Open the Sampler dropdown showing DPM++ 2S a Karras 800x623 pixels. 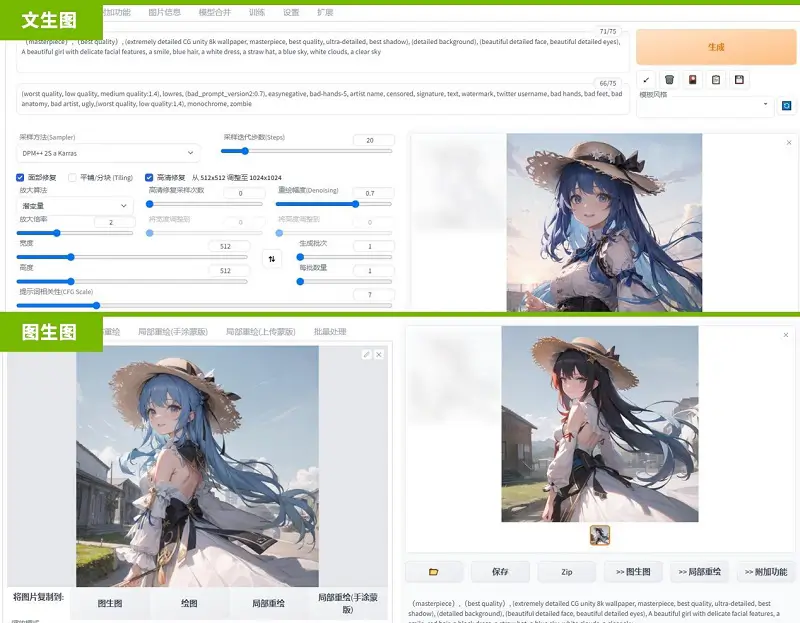(x=108, y=153)
